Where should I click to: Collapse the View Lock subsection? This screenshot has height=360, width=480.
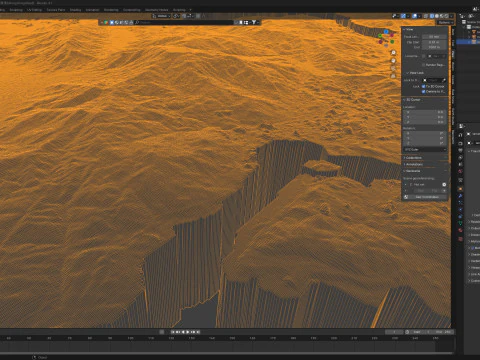pyautogui.click(x=415, y=73)
